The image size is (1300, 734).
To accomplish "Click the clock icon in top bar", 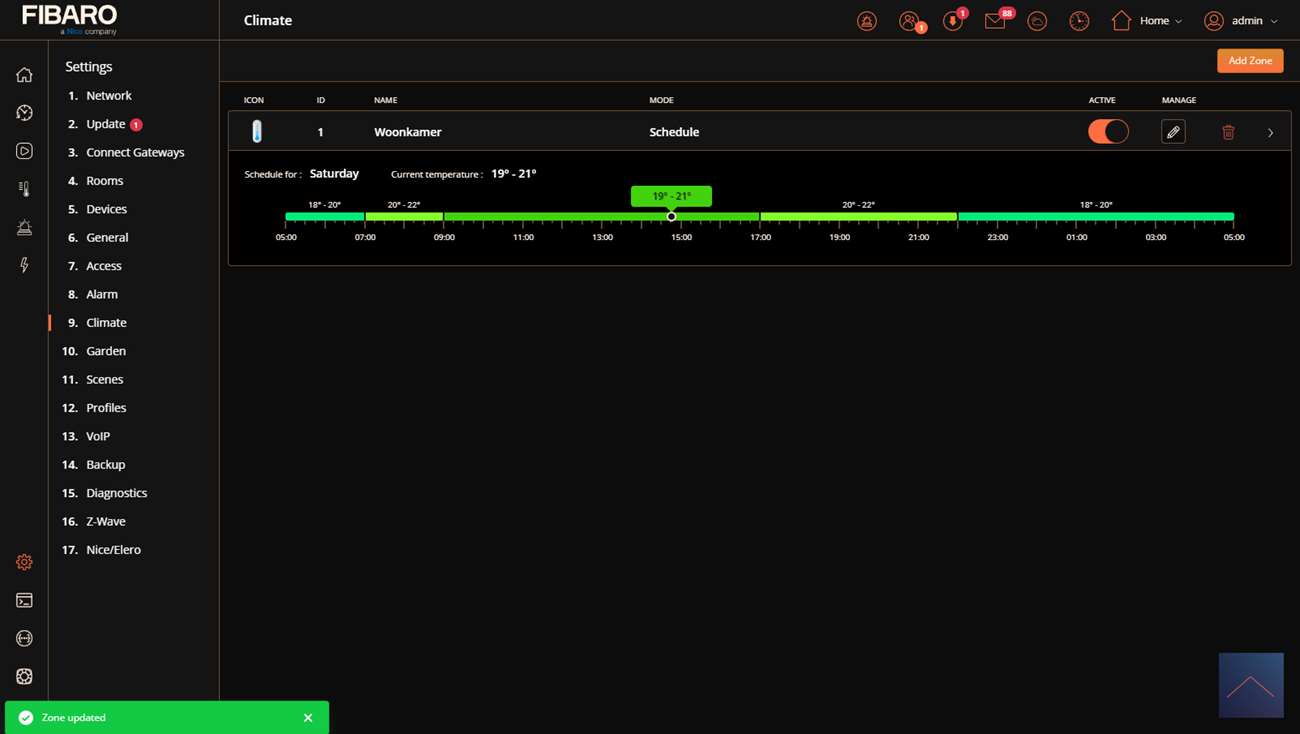I will click(x=1079, y=21).
